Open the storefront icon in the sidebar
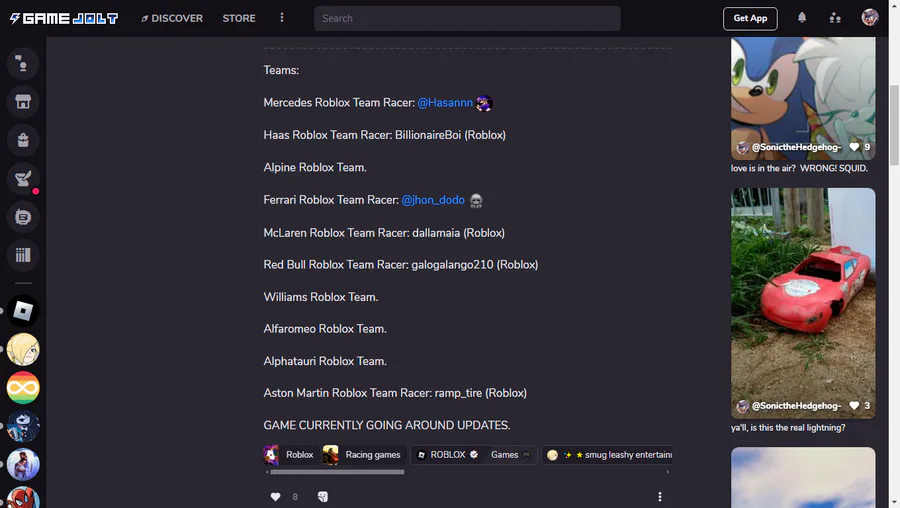900x508 pixels. 23,102
